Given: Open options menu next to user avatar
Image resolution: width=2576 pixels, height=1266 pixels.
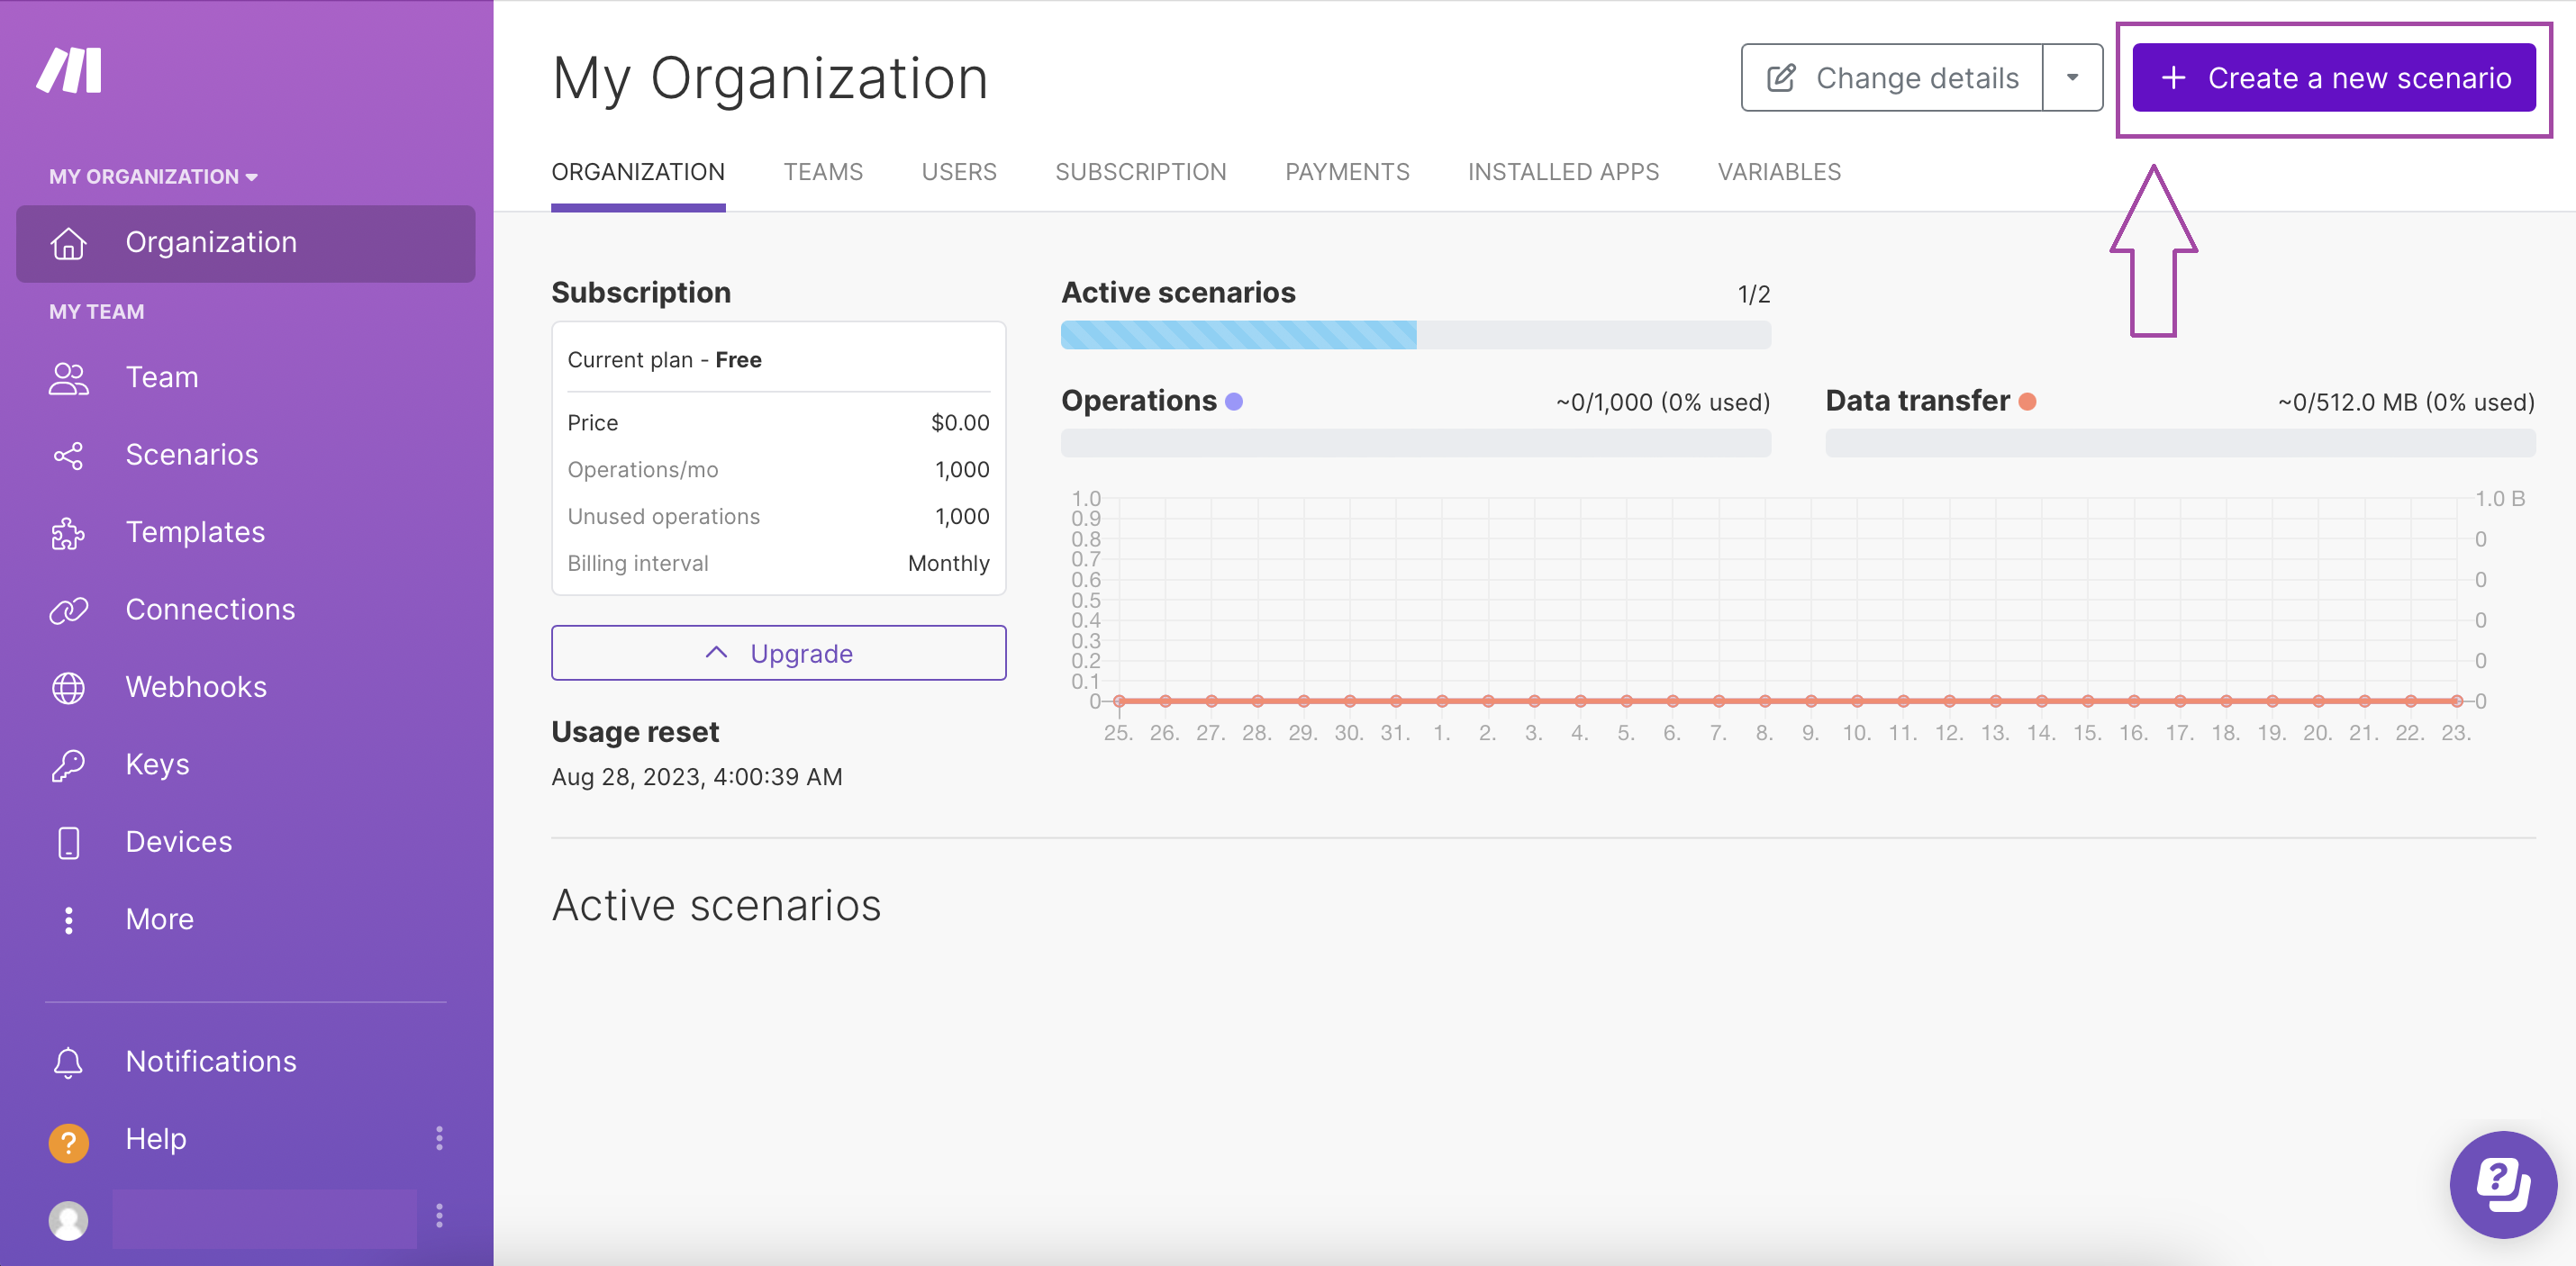Looking at the screenshot, I should (x=439, y=1216).
